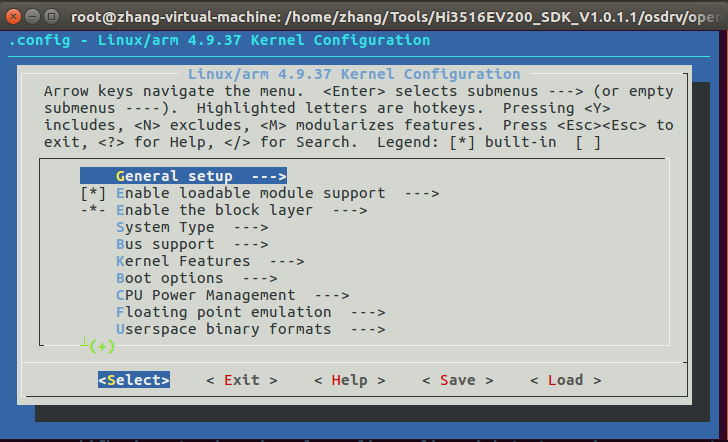Click the Select button

[x=134, y=380]
